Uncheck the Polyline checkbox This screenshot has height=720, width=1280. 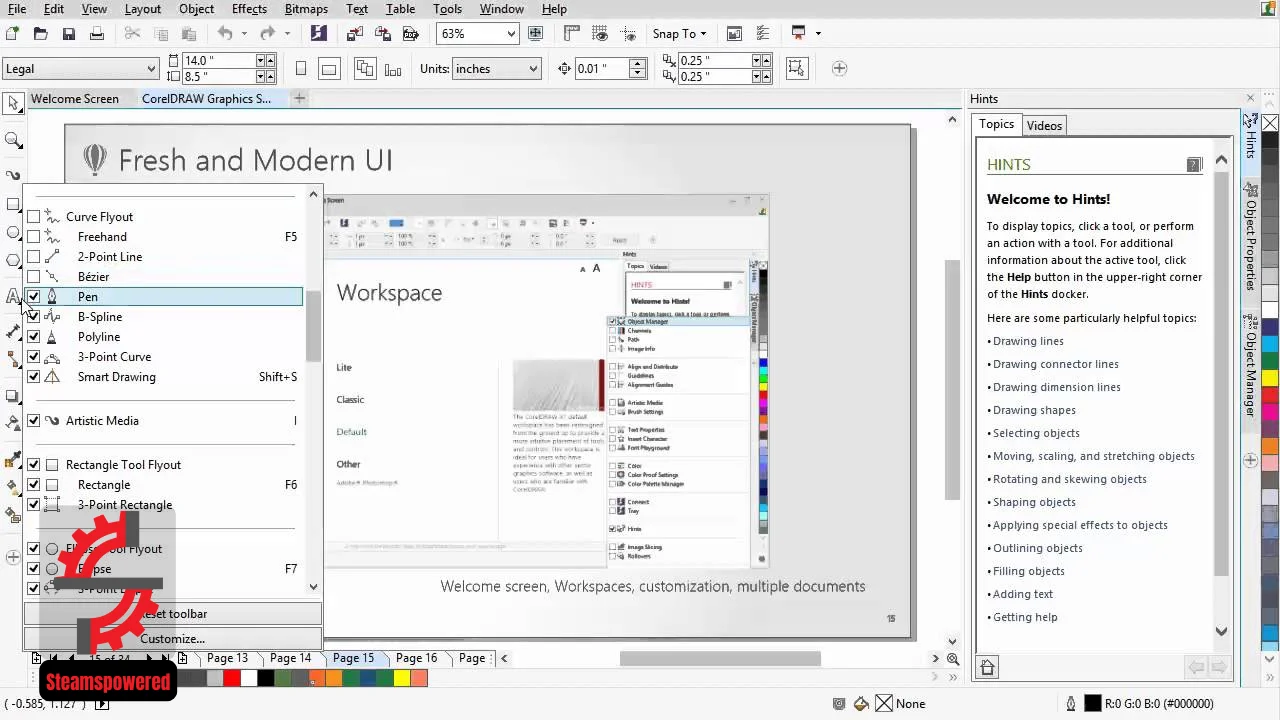tap(33, 337)
